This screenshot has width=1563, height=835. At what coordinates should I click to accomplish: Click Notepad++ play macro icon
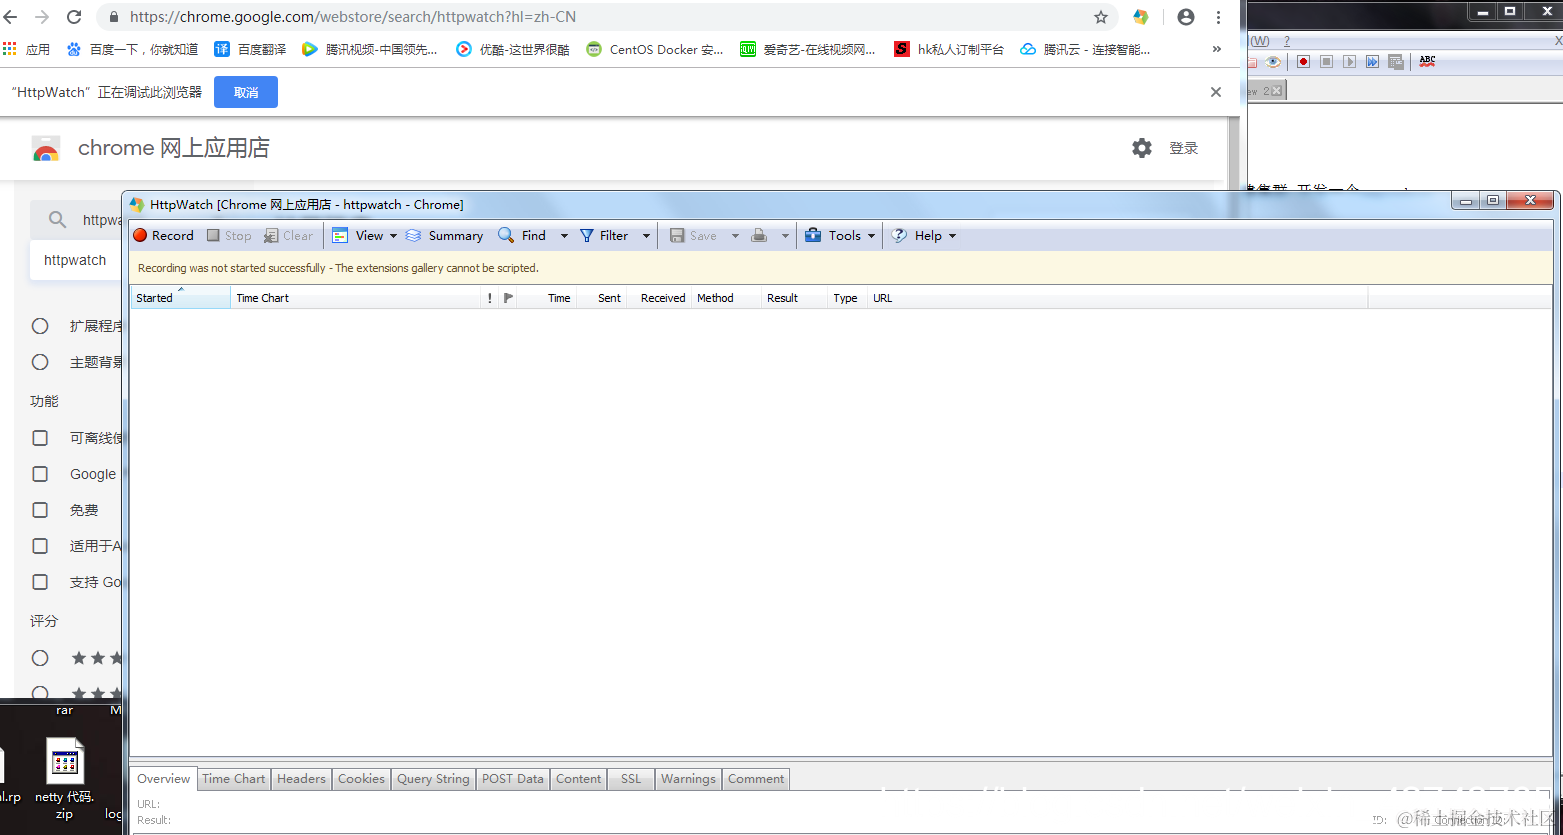1349,61
